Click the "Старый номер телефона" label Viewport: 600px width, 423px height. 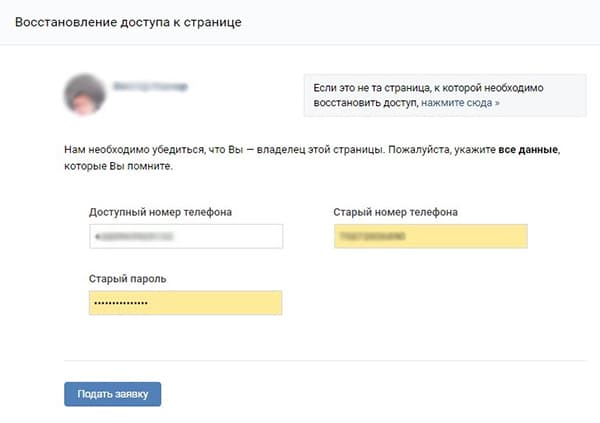395,212
